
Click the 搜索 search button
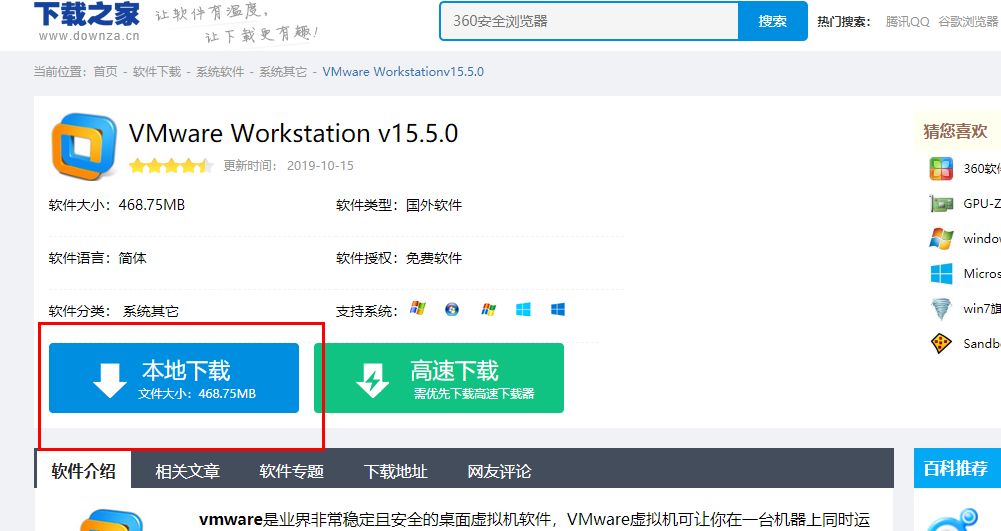[772, 21]
